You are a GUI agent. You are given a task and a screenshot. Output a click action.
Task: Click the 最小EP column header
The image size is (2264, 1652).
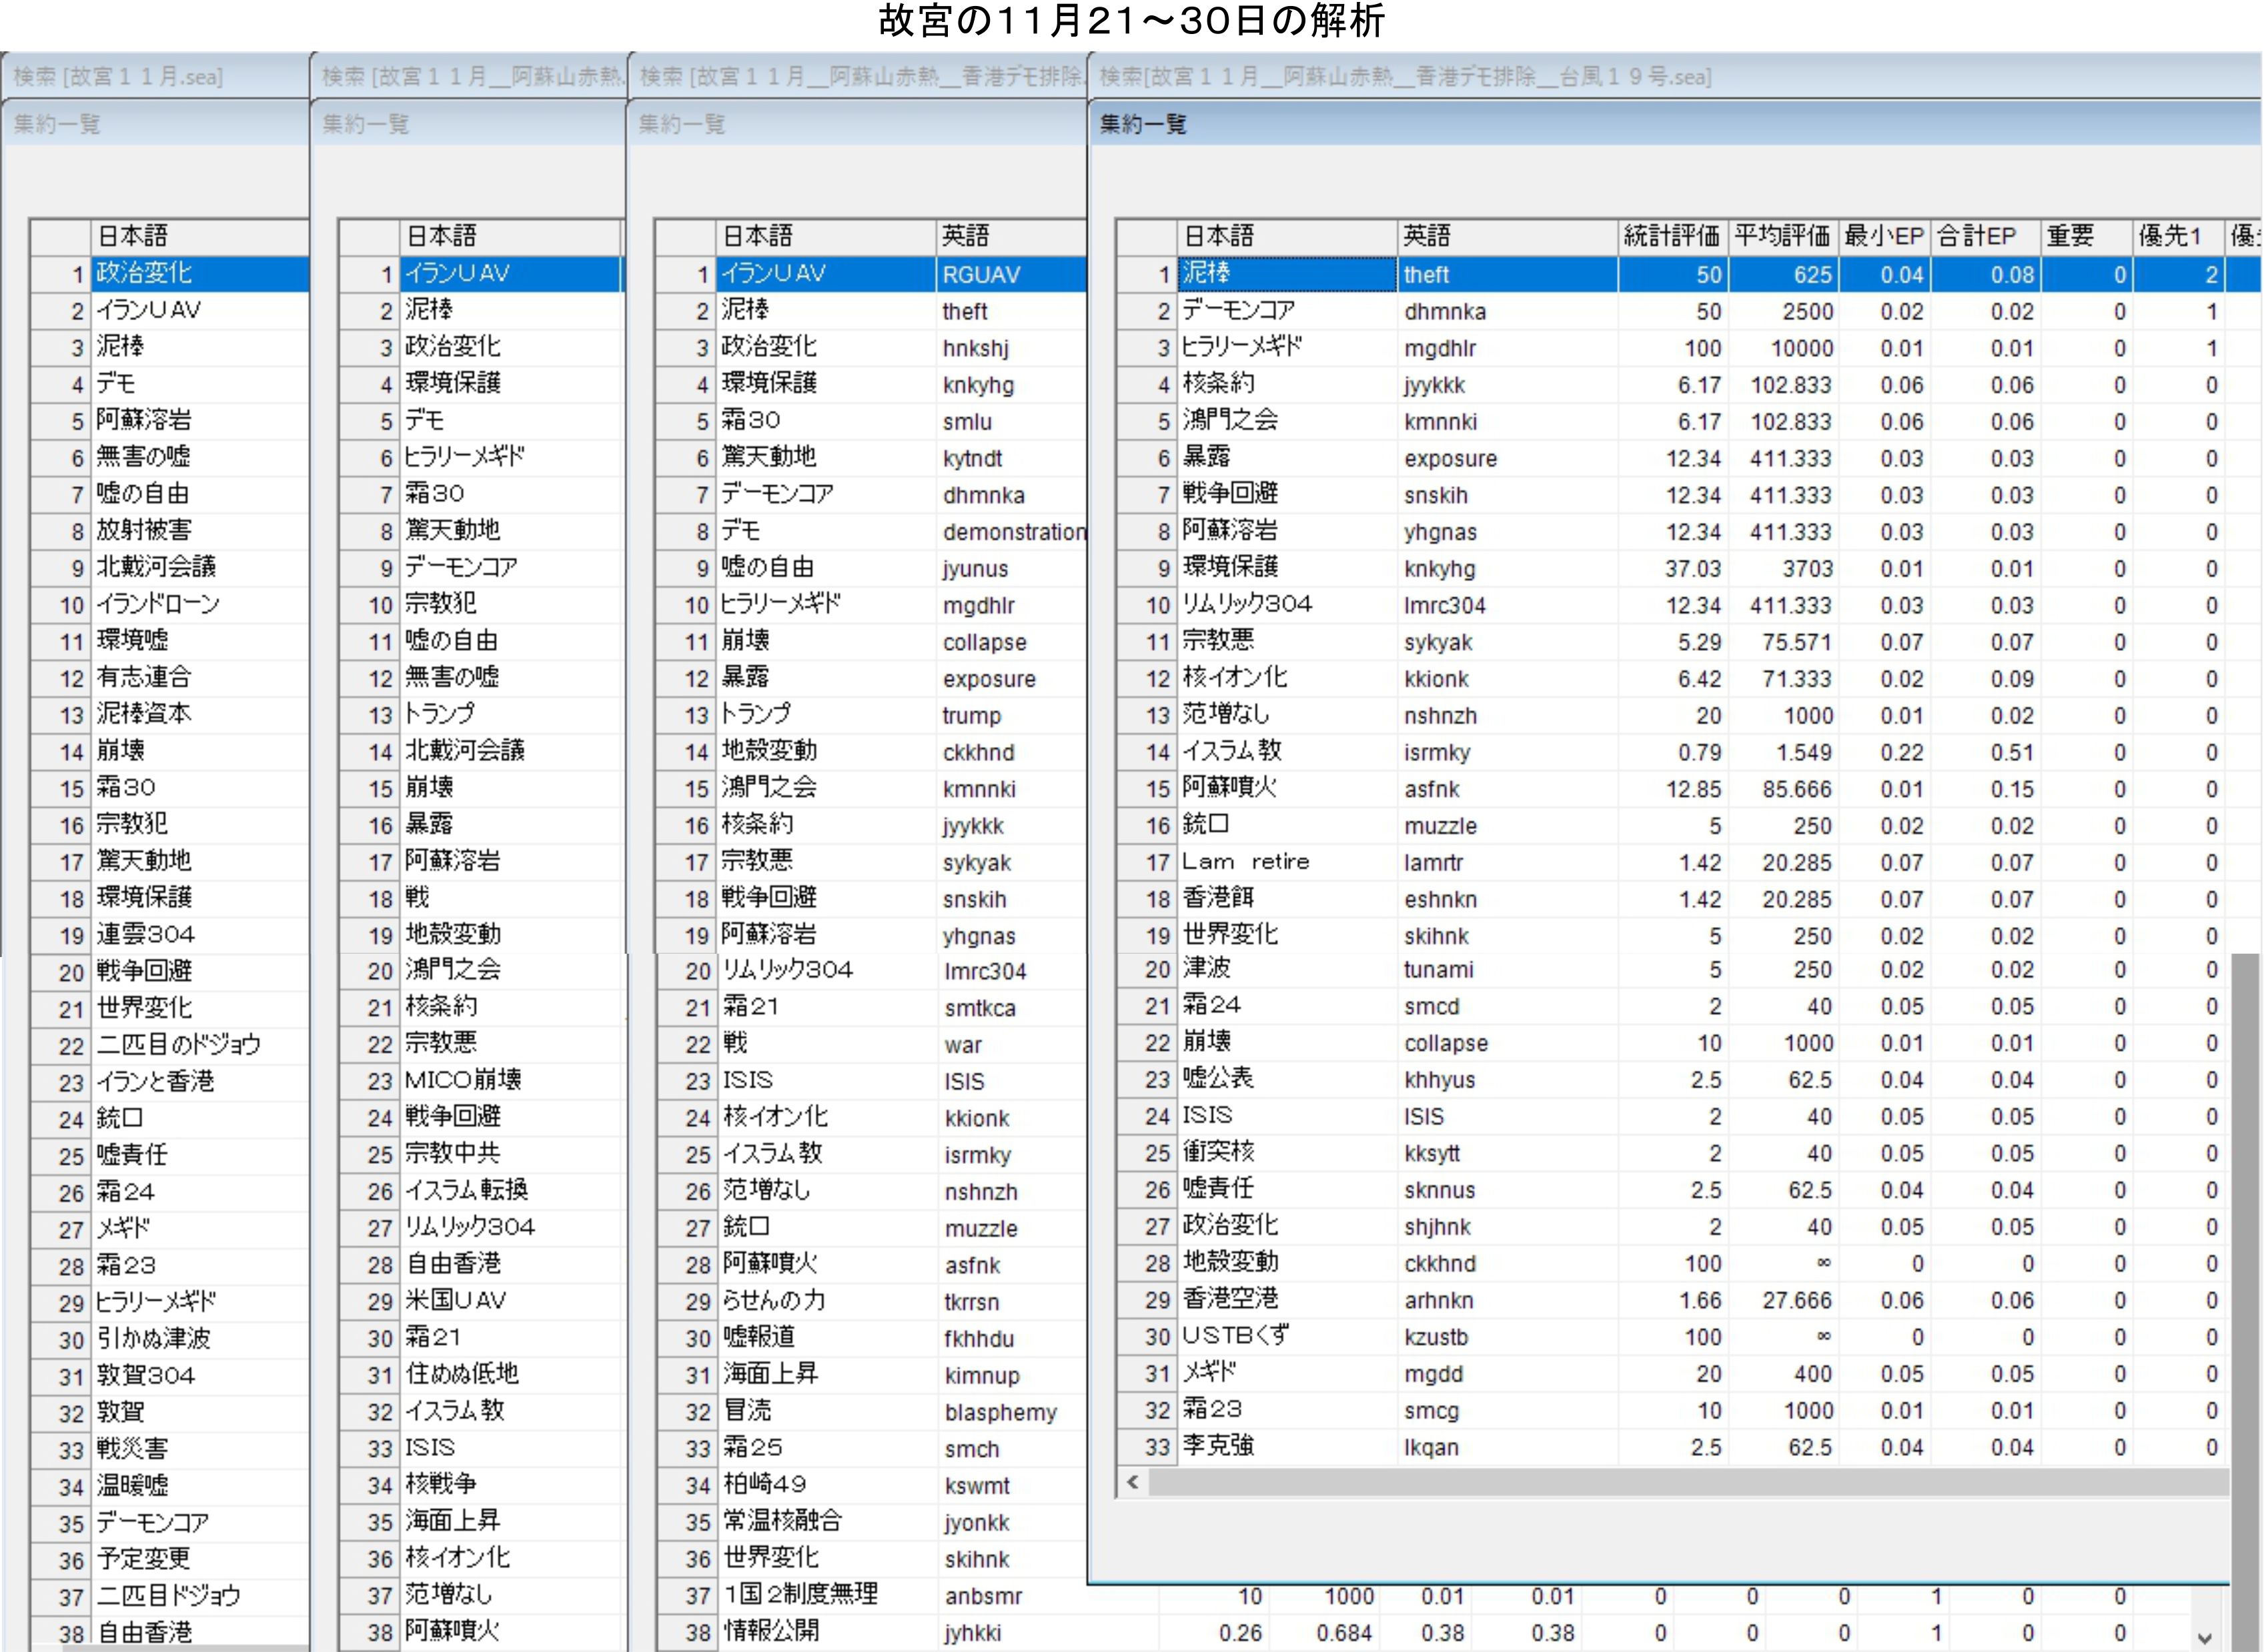[x=1884, y=236]
